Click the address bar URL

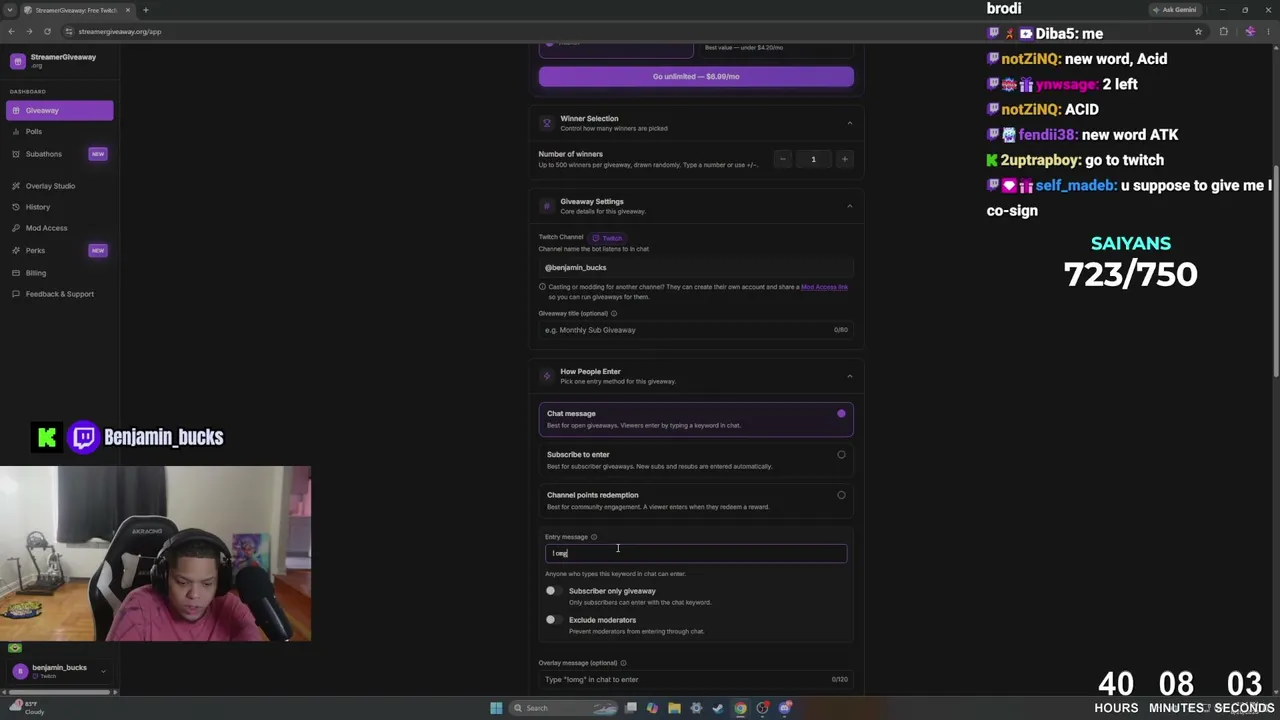tap(119, 32)
